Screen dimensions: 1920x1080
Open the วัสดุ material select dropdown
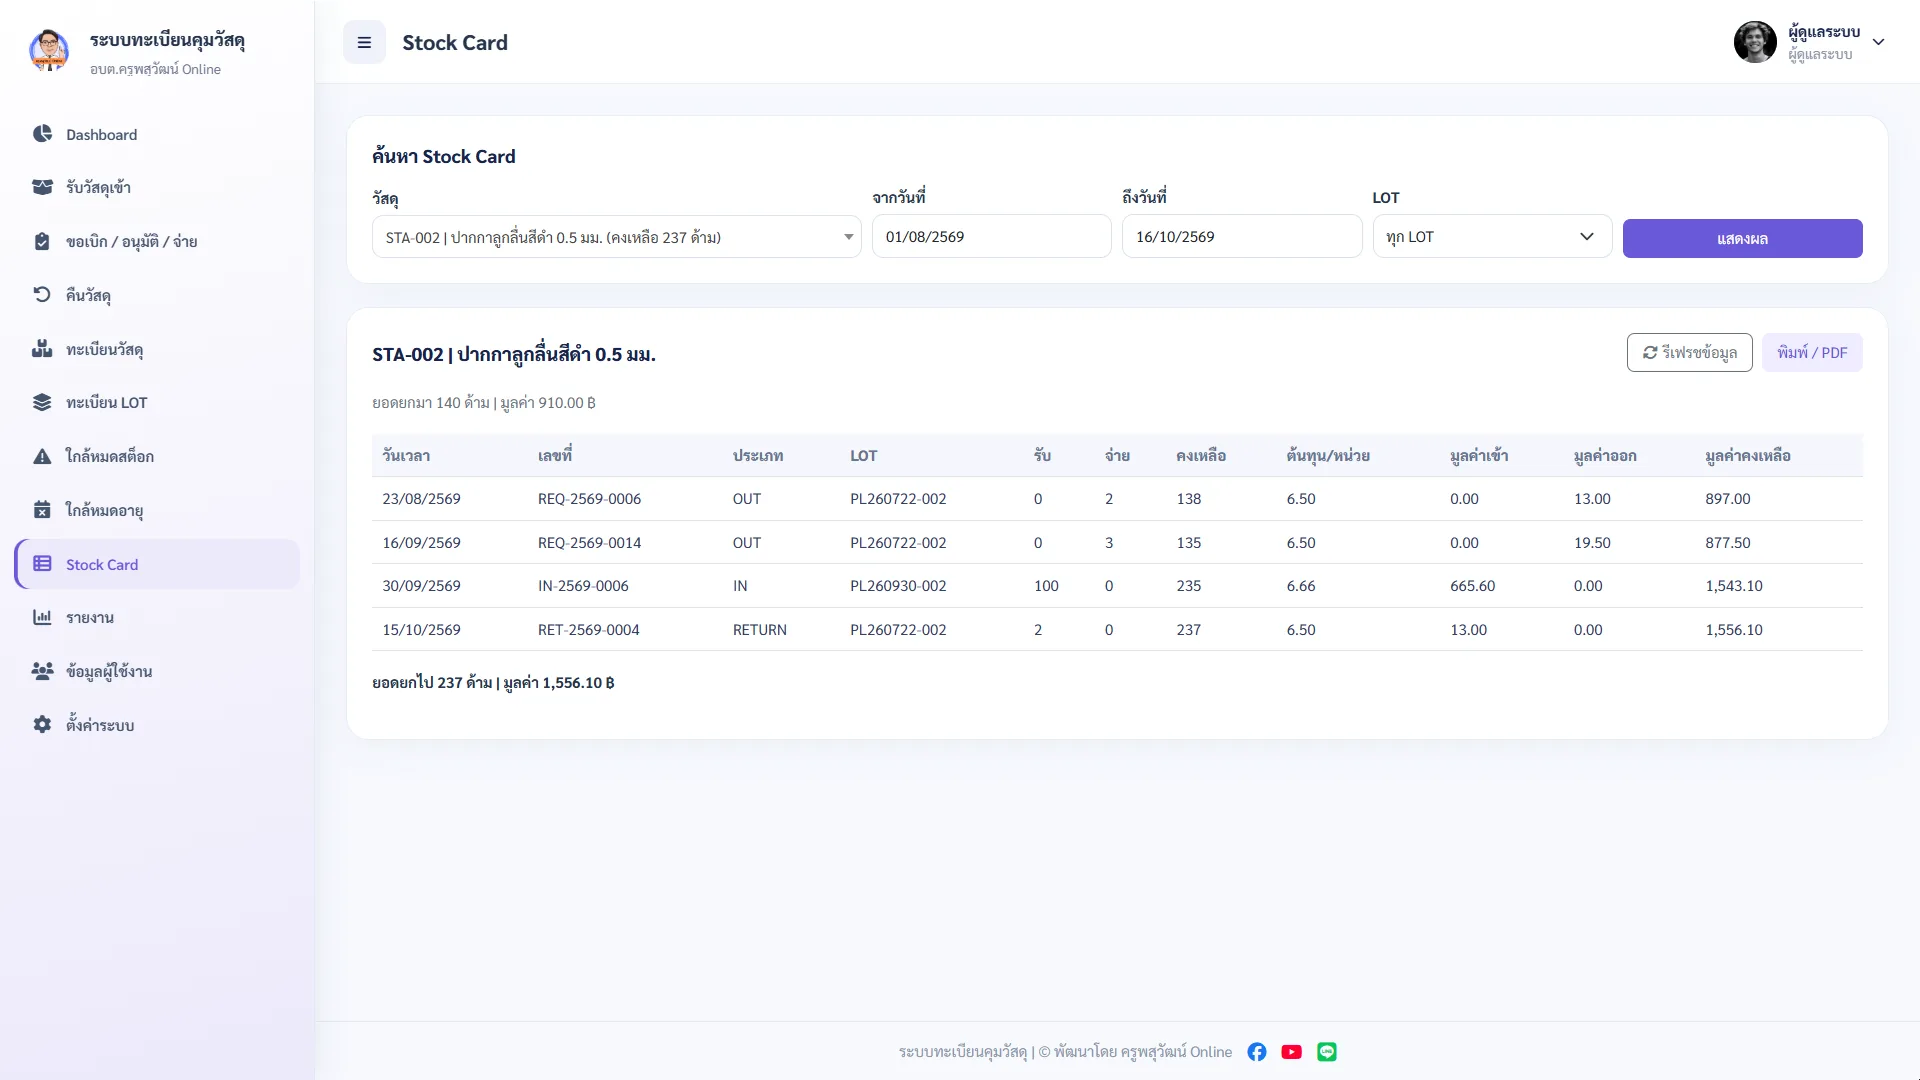616,237
